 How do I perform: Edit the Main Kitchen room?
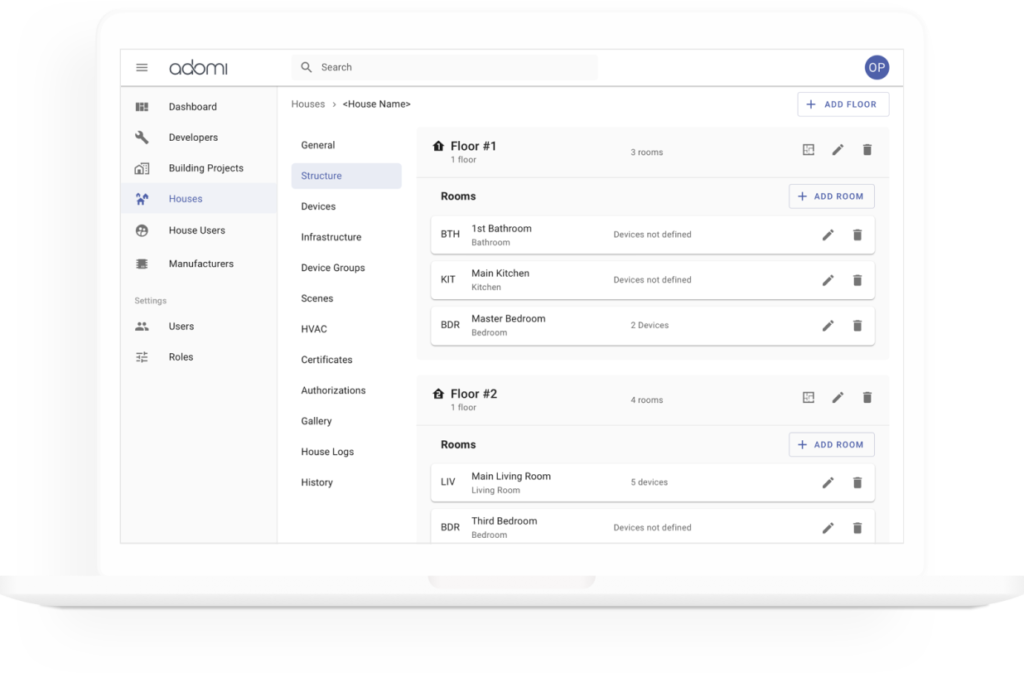pos(828,280)
